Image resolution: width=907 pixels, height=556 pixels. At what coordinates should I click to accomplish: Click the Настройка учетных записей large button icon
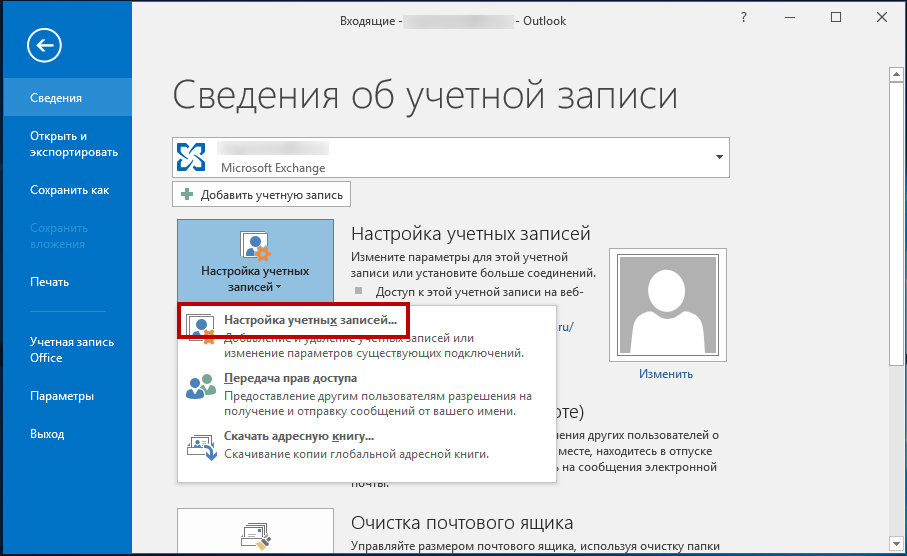(x=255, y=246)
